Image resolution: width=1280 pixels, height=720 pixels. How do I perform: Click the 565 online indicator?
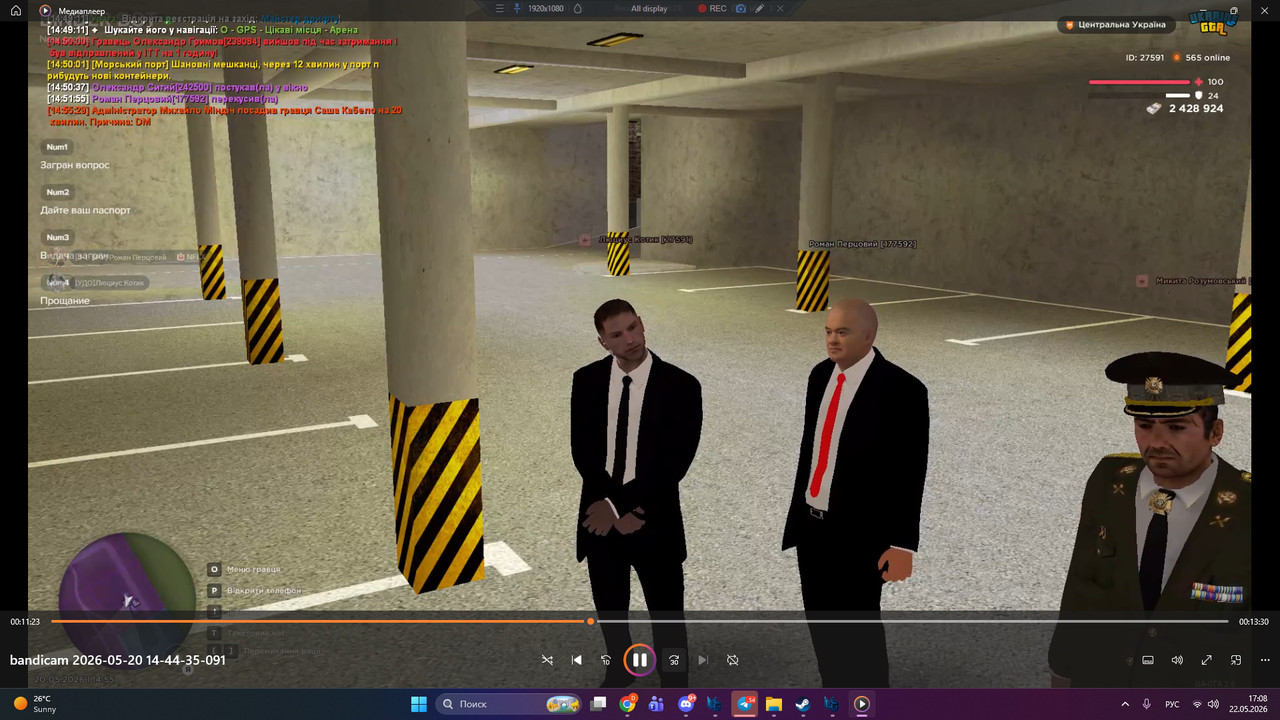click(1202, 58)
